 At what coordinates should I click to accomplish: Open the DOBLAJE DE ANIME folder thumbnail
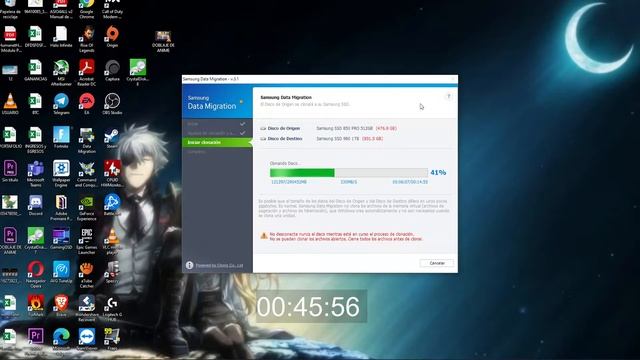click(163, 41)
